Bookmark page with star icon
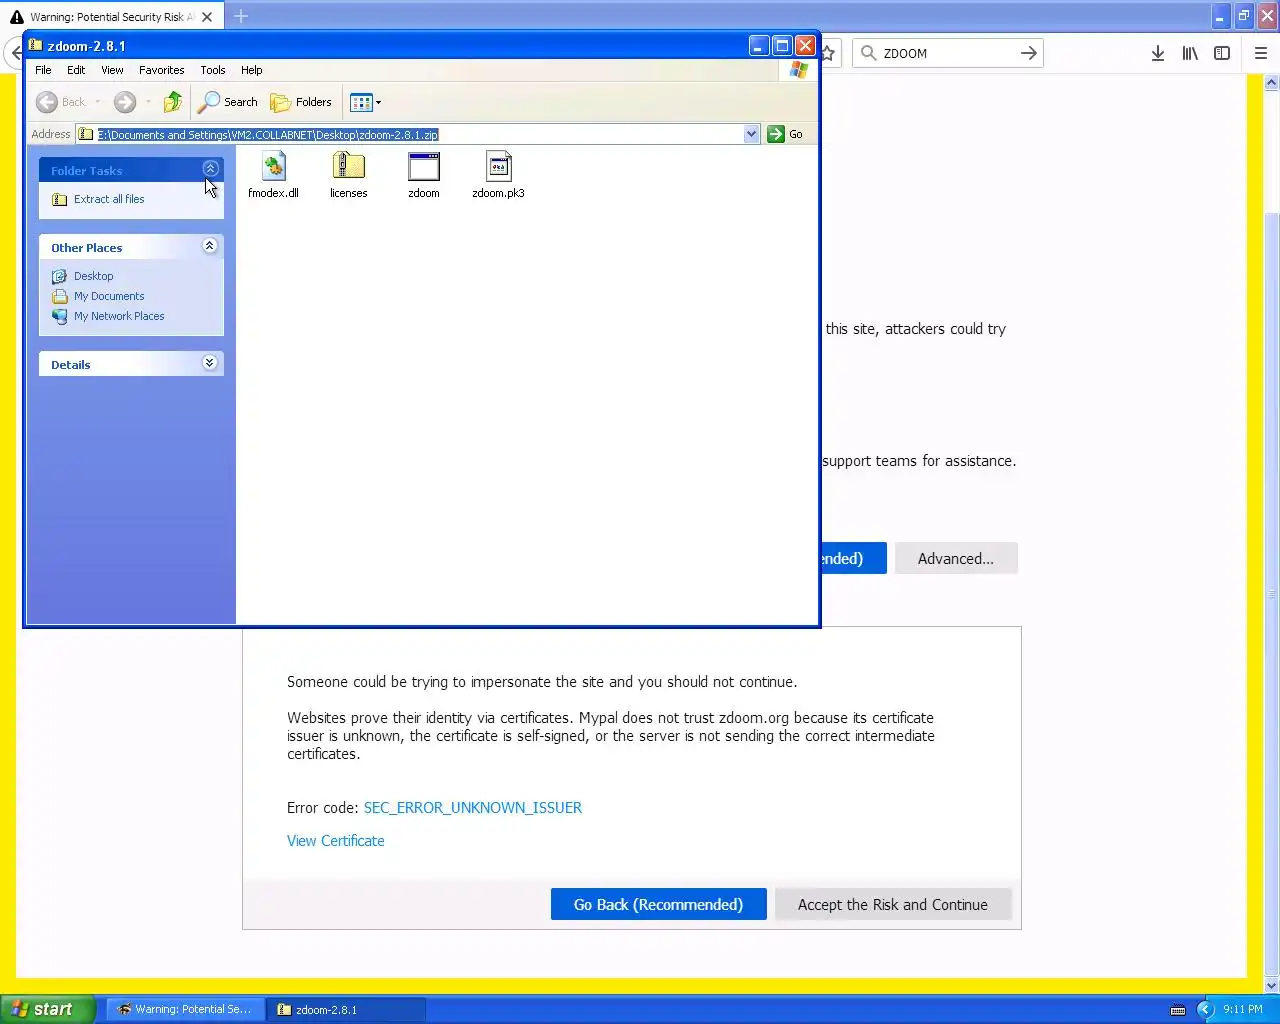The height and width of the screenshot is (1024, 1280). [829, 53]
